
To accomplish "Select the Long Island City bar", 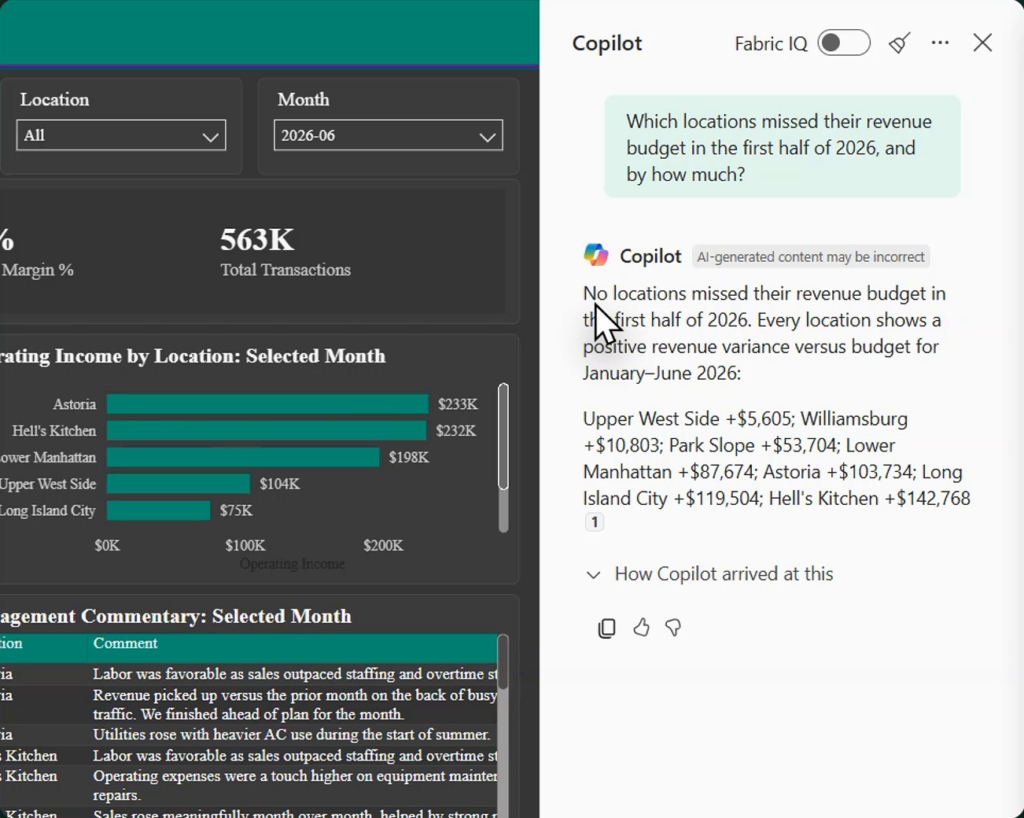I will click(x=159, y=510).
